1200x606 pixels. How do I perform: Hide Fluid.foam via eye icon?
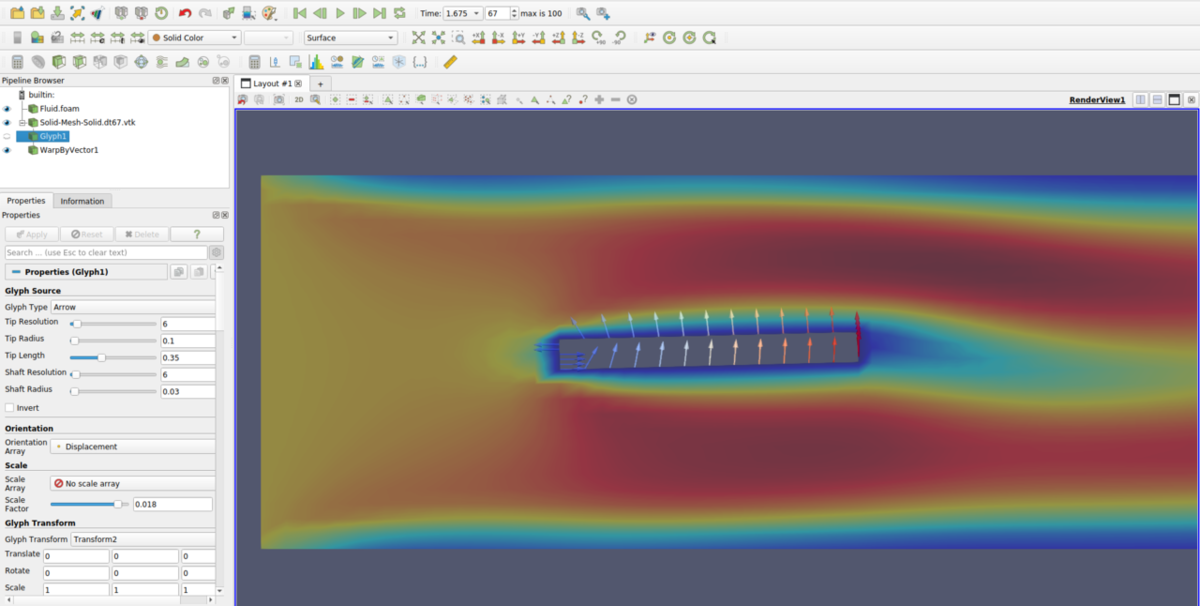click(7, 108)
